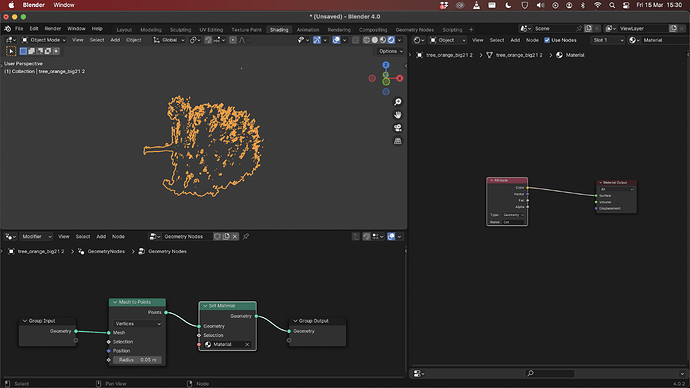Collapse the Group Output node
This screenshot has height=388, width=690.
295,321
